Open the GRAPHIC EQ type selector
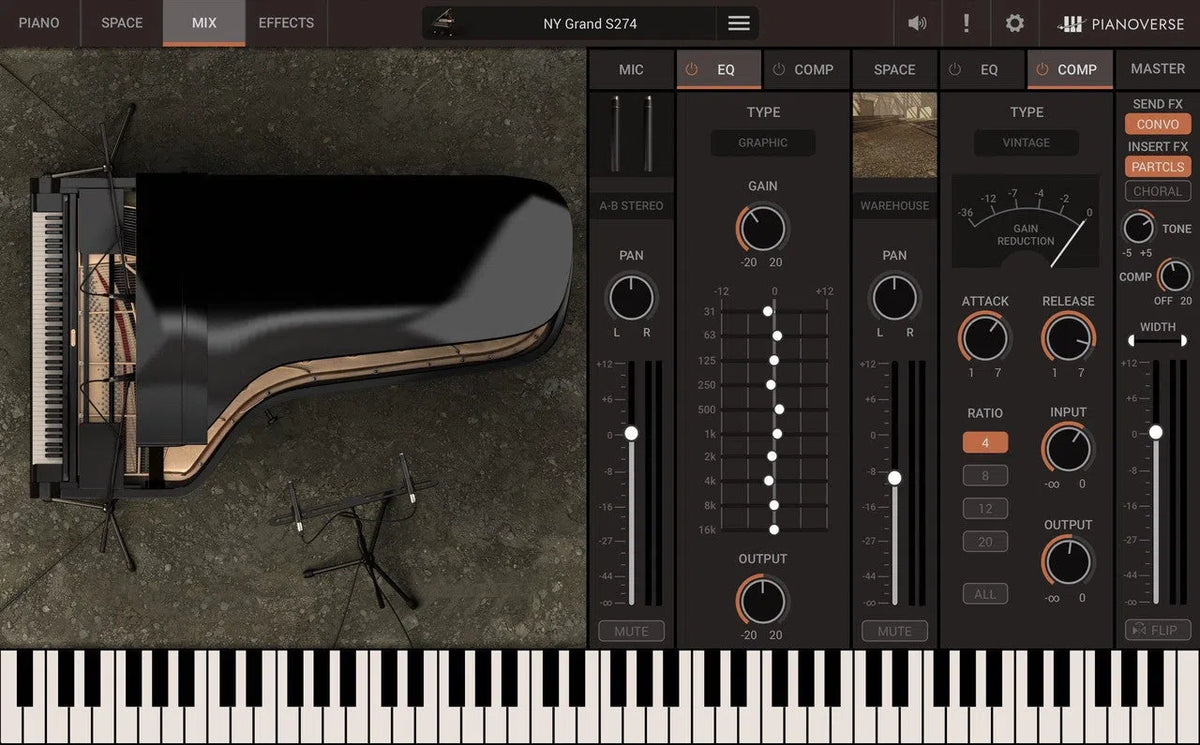The image size is (1200, 745). coord(762,142)
